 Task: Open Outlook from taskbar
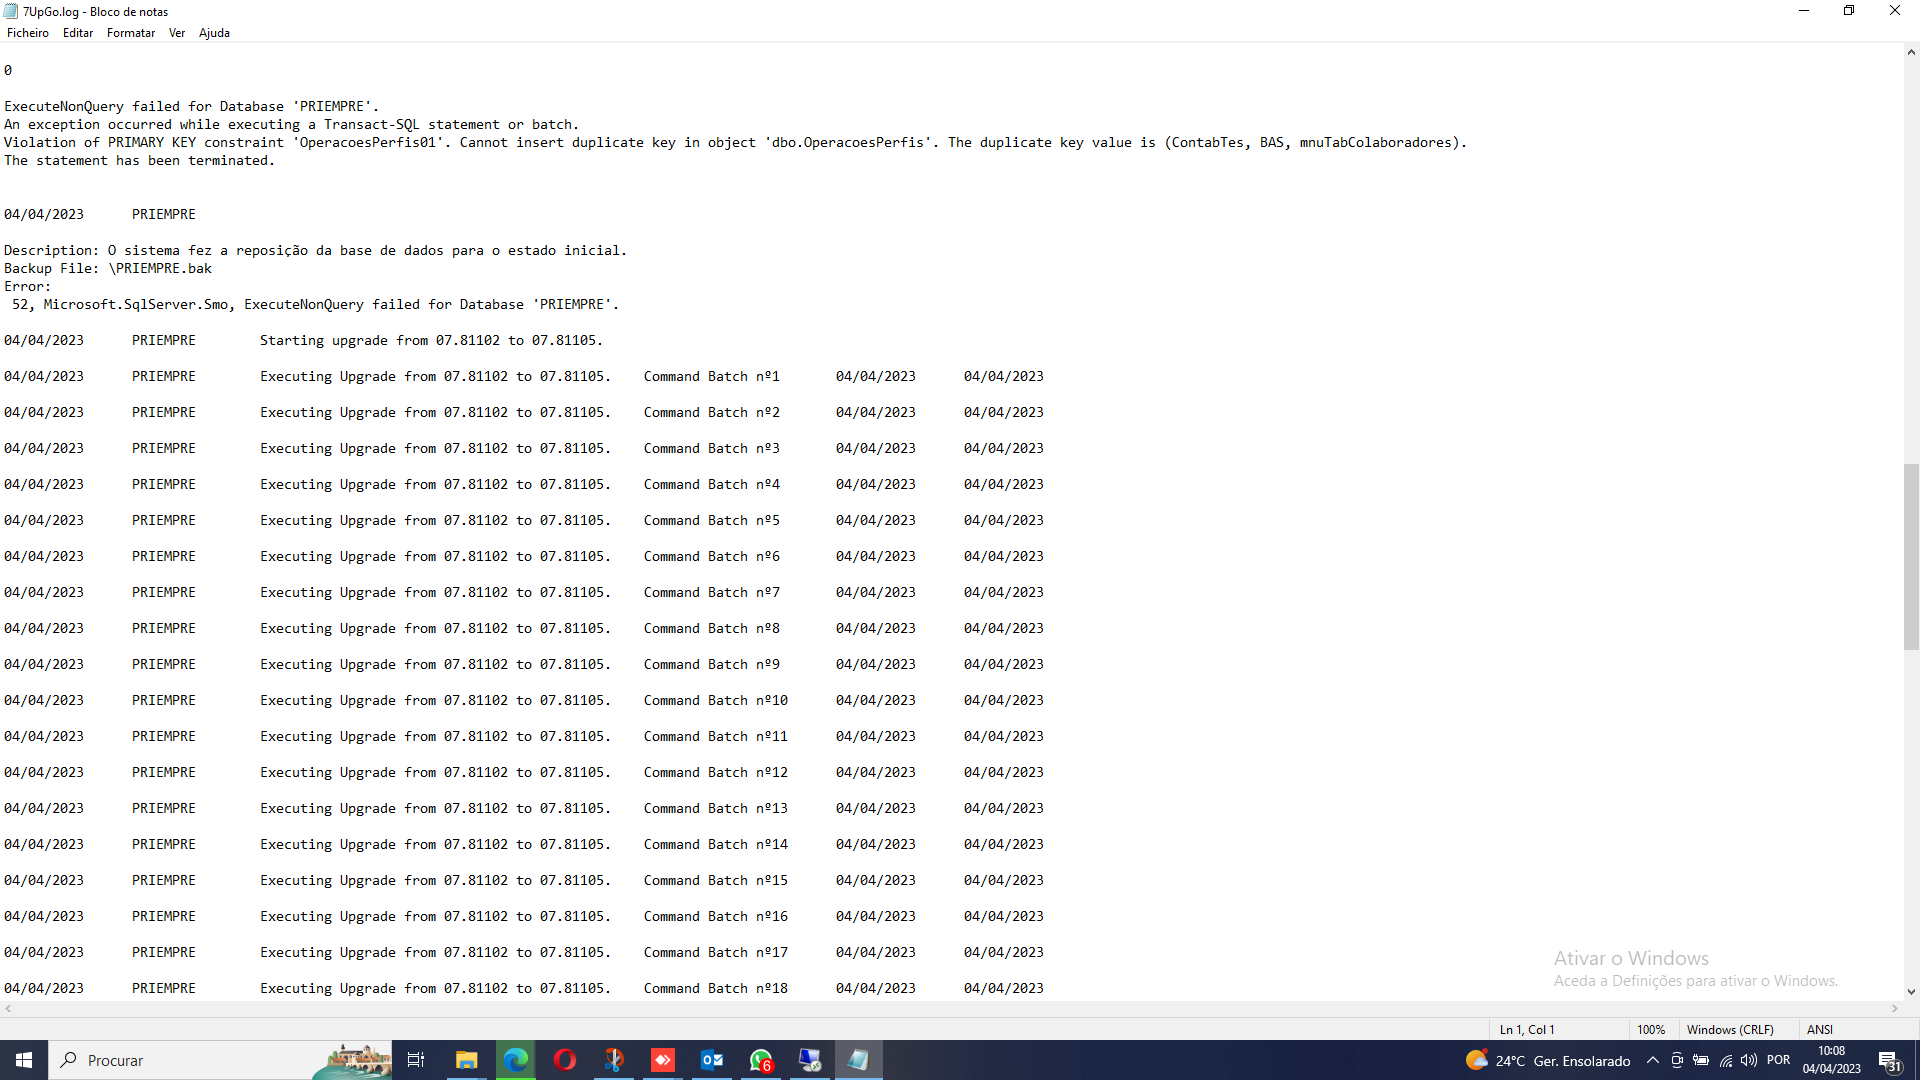712,1060
